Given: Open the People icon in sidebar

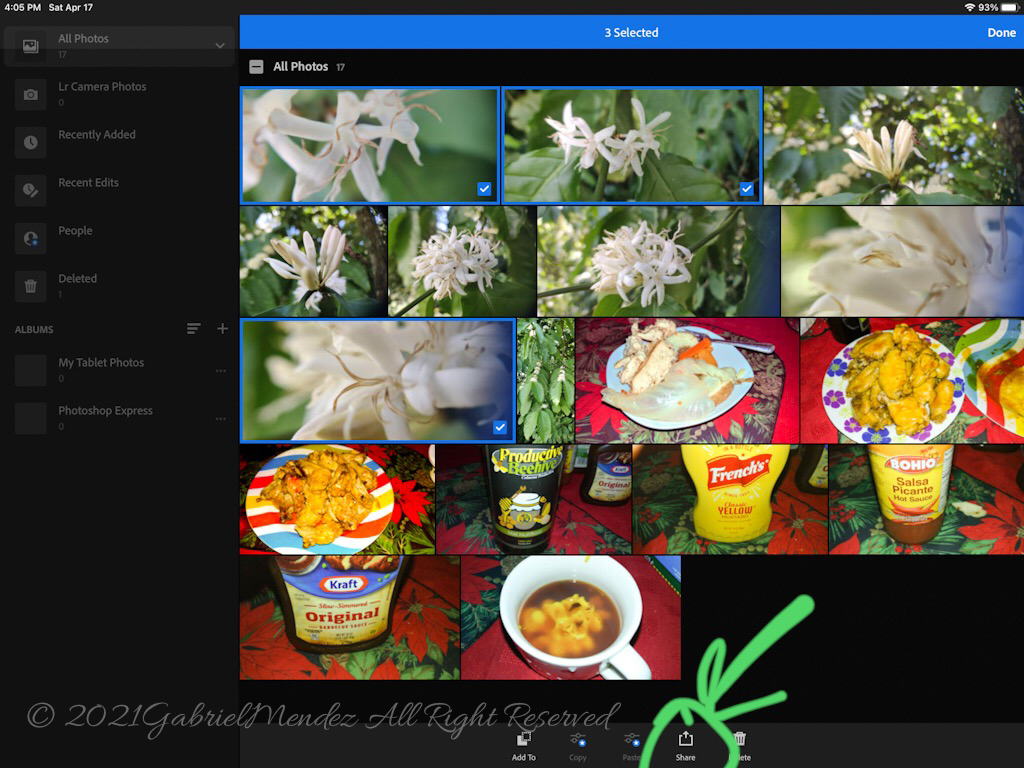Looking at the screenshot, I should 31,238.
